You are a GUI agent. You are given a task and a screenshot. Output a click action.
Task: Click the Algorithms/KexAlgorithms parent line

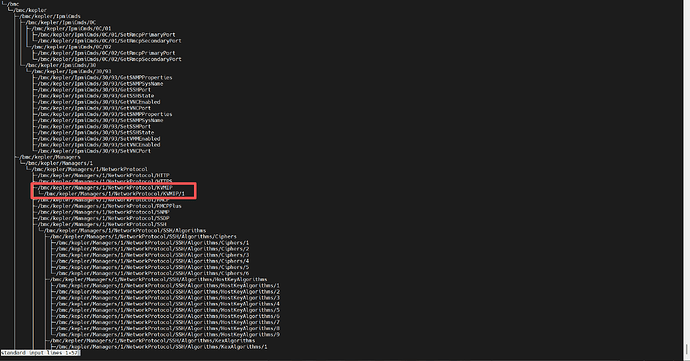pyautogui.click(x=153, y=341)
